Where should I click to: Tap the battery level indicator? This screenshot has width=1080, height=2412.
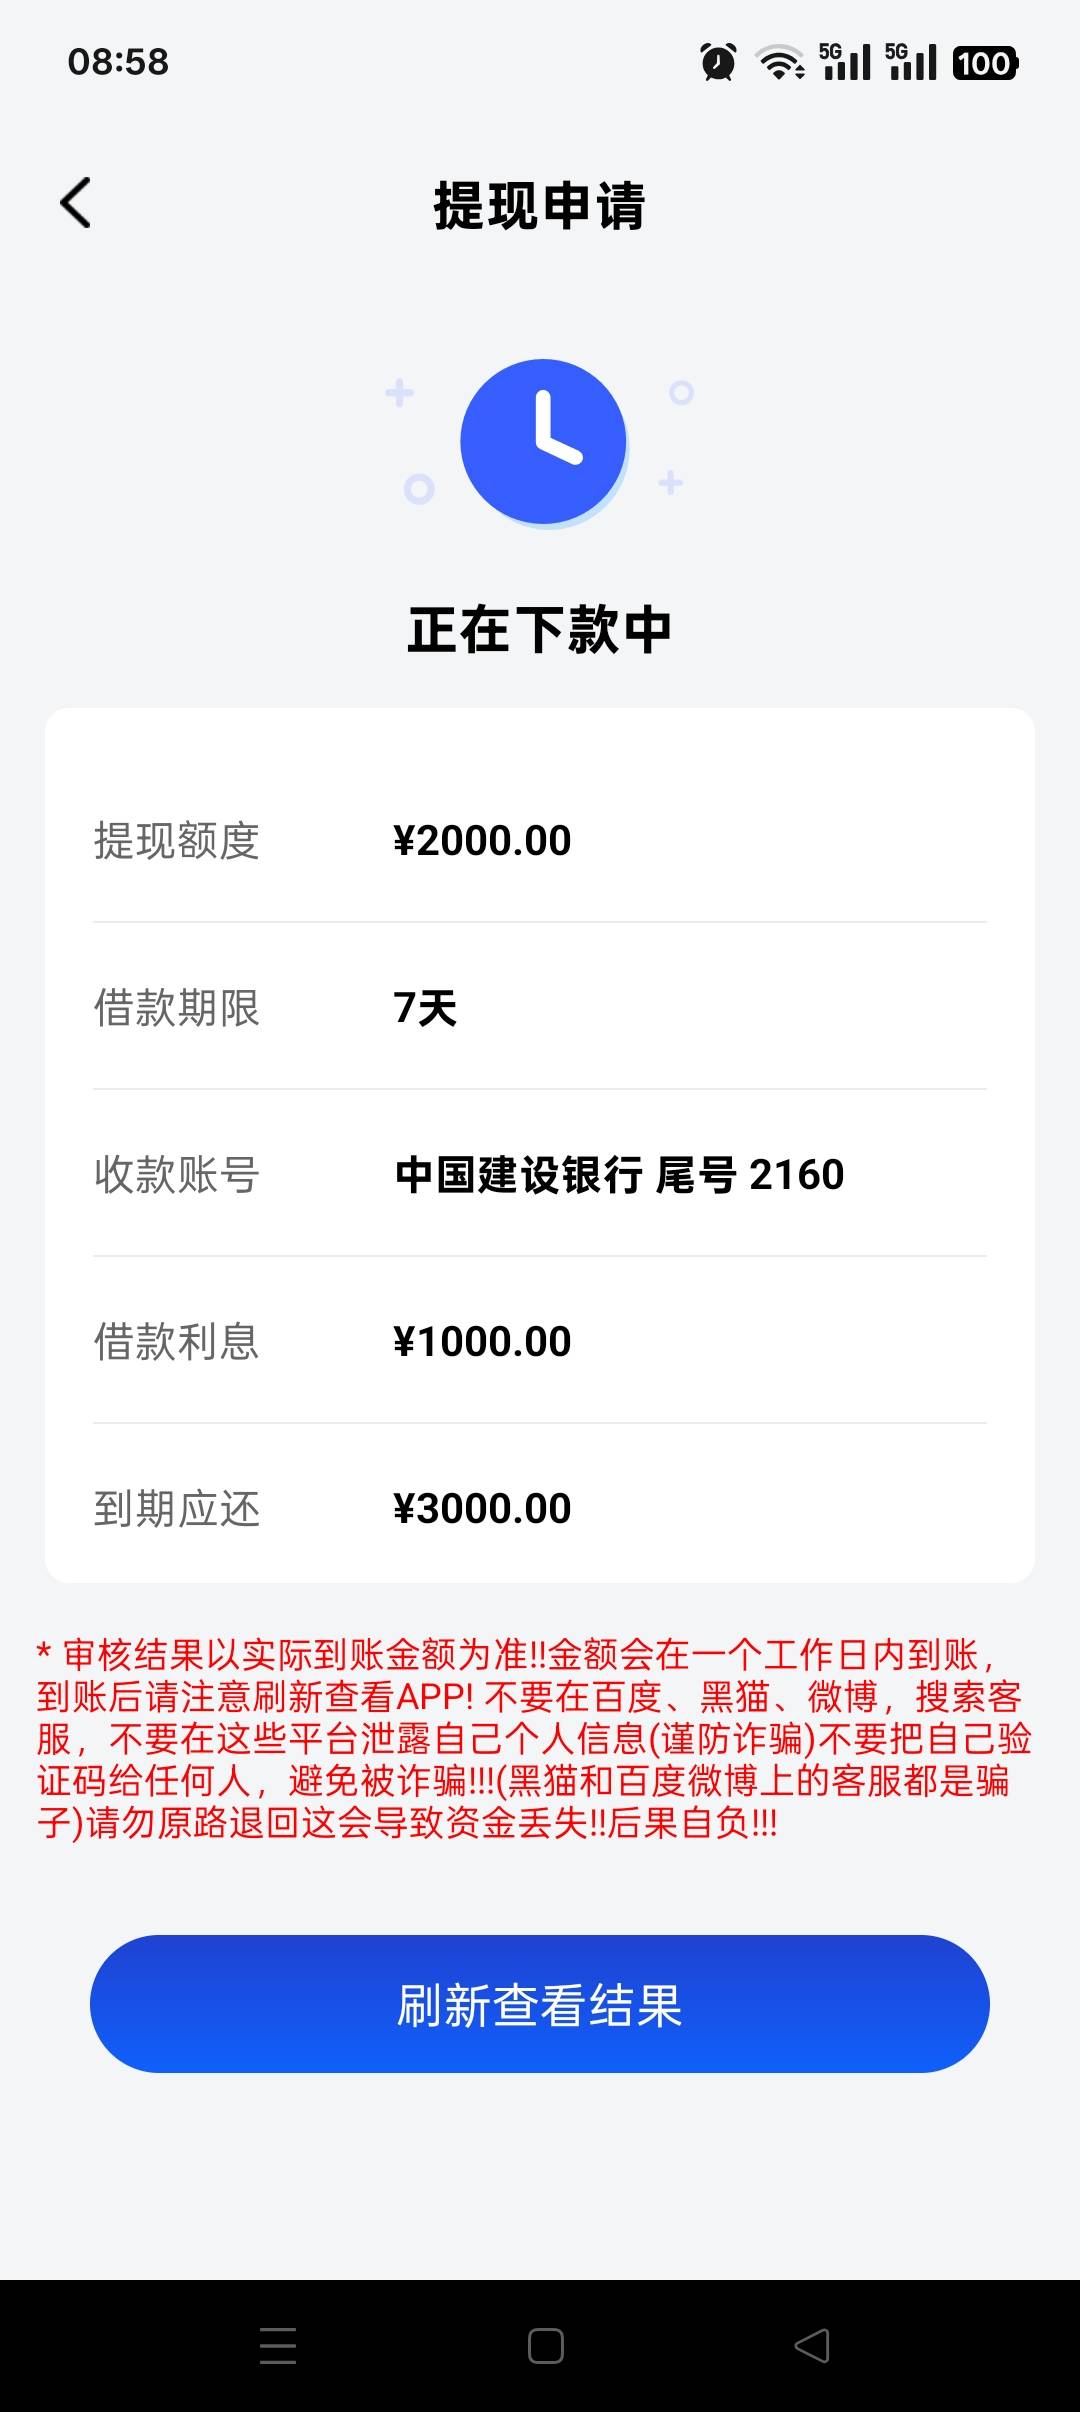tap(985, 63)
